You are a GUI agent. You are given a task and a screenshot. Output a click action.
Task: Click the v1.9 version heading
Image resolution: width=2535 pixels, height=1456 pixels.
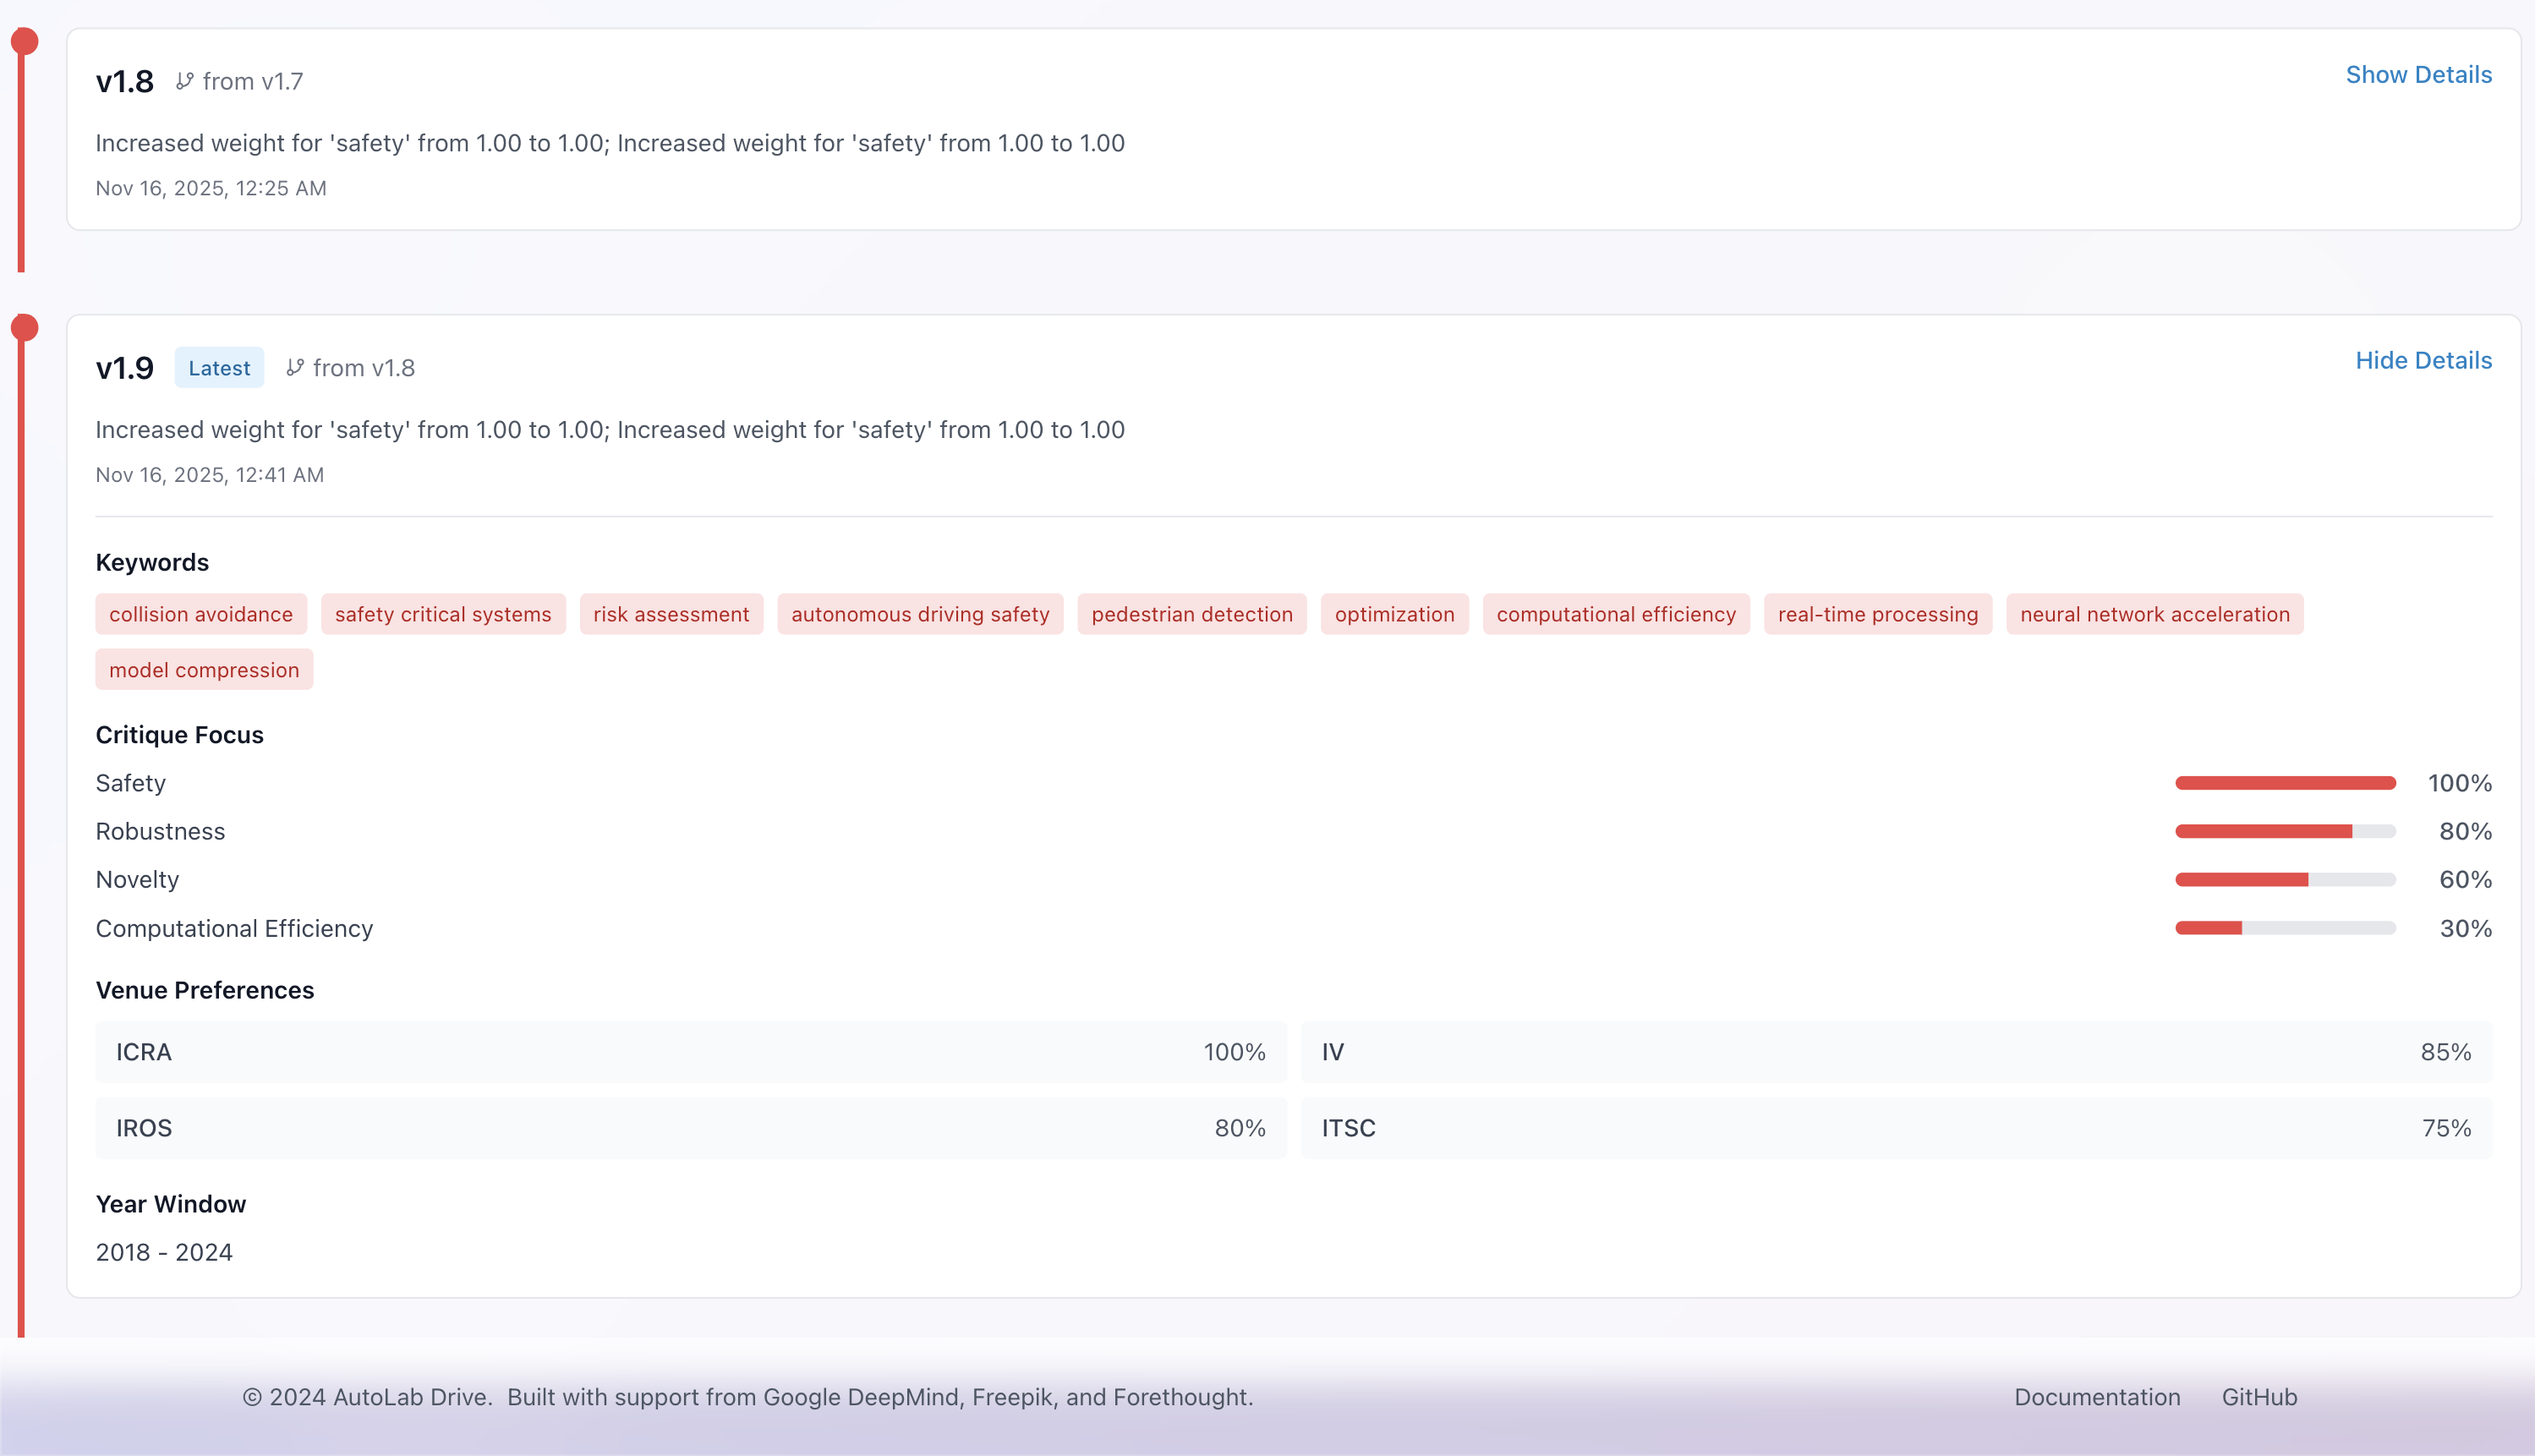point(125,368)
